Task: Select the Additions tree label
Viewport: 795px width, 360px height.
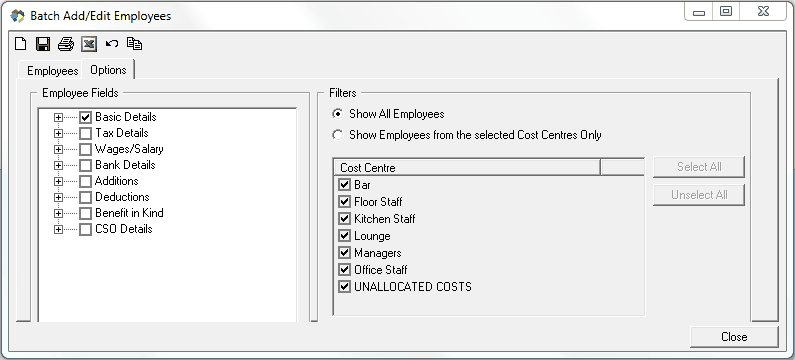Action: [117, 182]
